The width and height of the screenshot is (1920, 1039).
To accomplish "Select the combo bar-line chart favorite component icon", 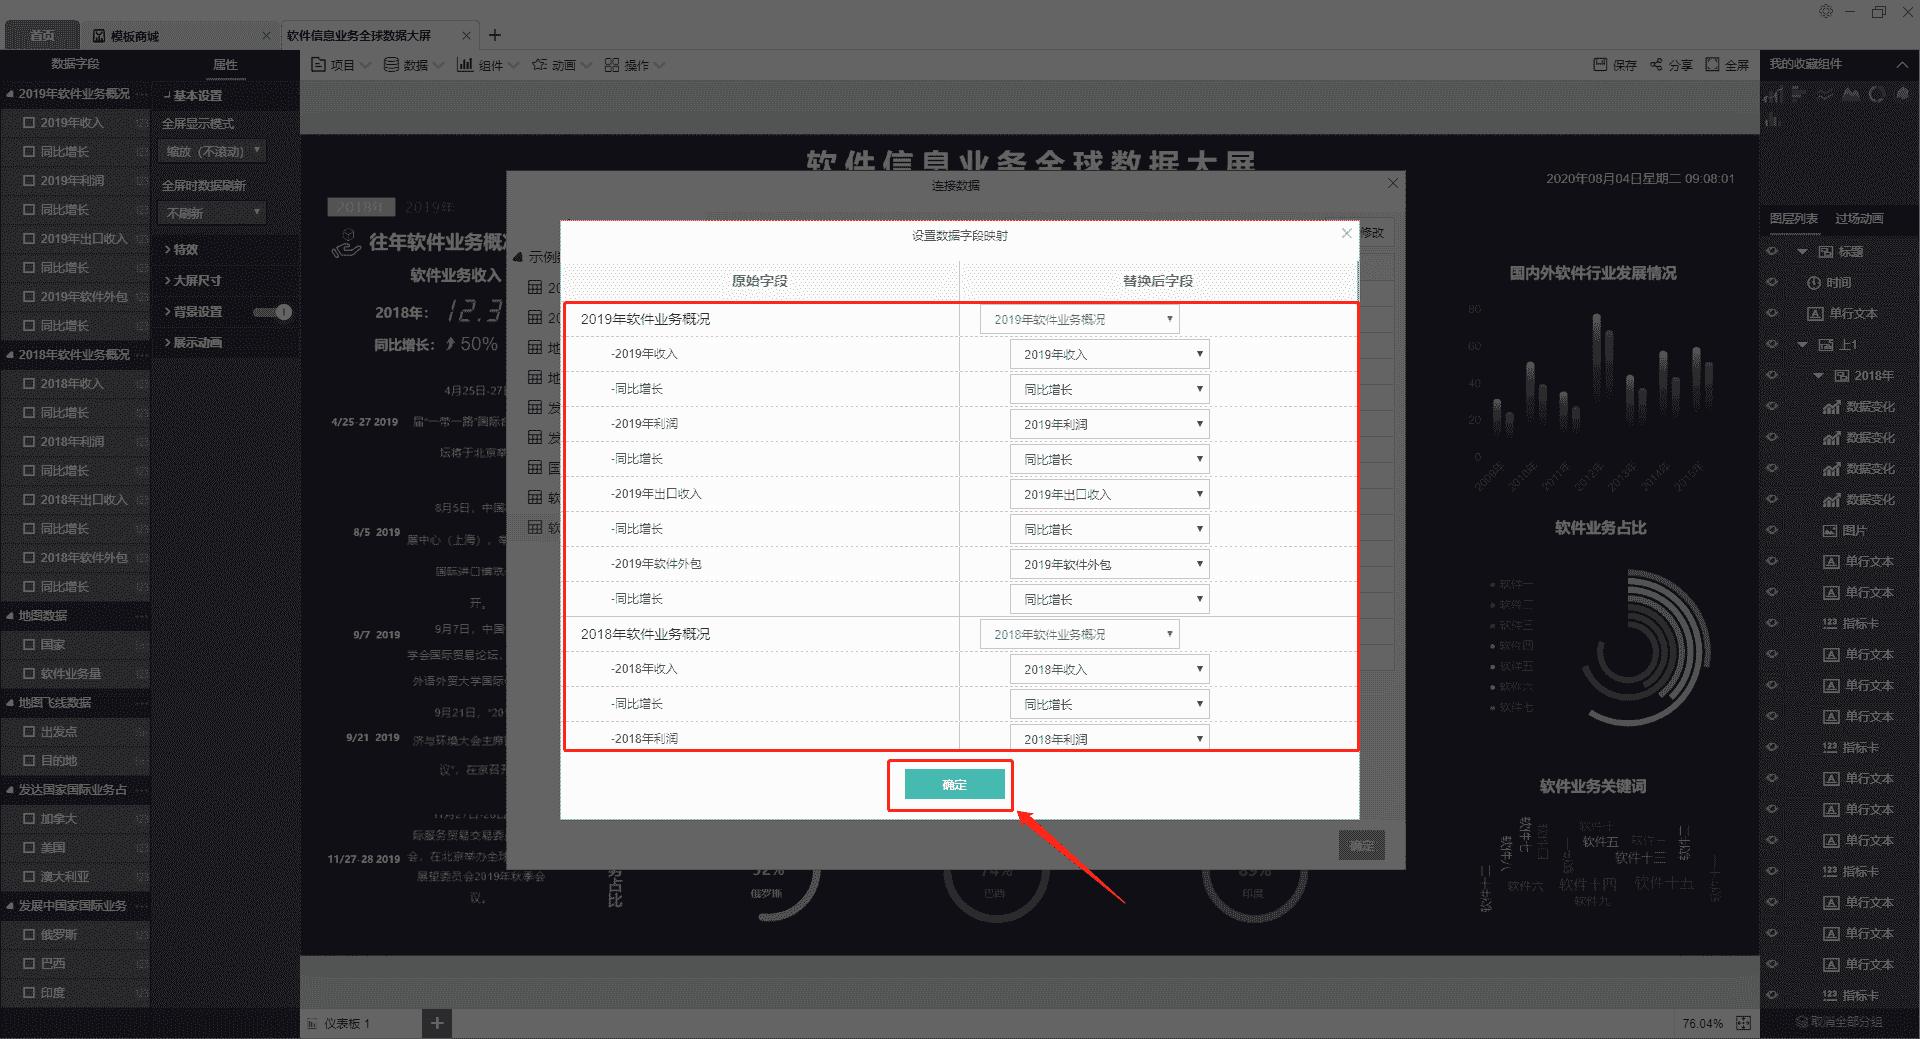I will click(1774, 95).
